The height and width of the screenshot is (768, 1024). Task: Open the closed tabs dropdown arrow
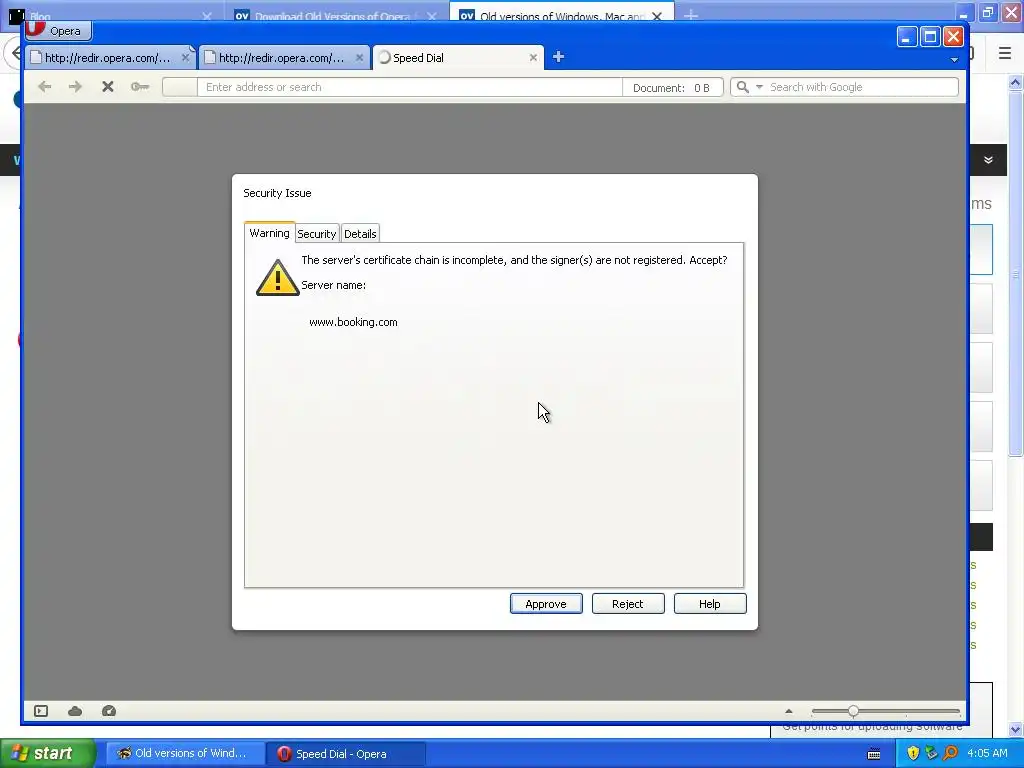pyautogui.click(x=954, y=59)
